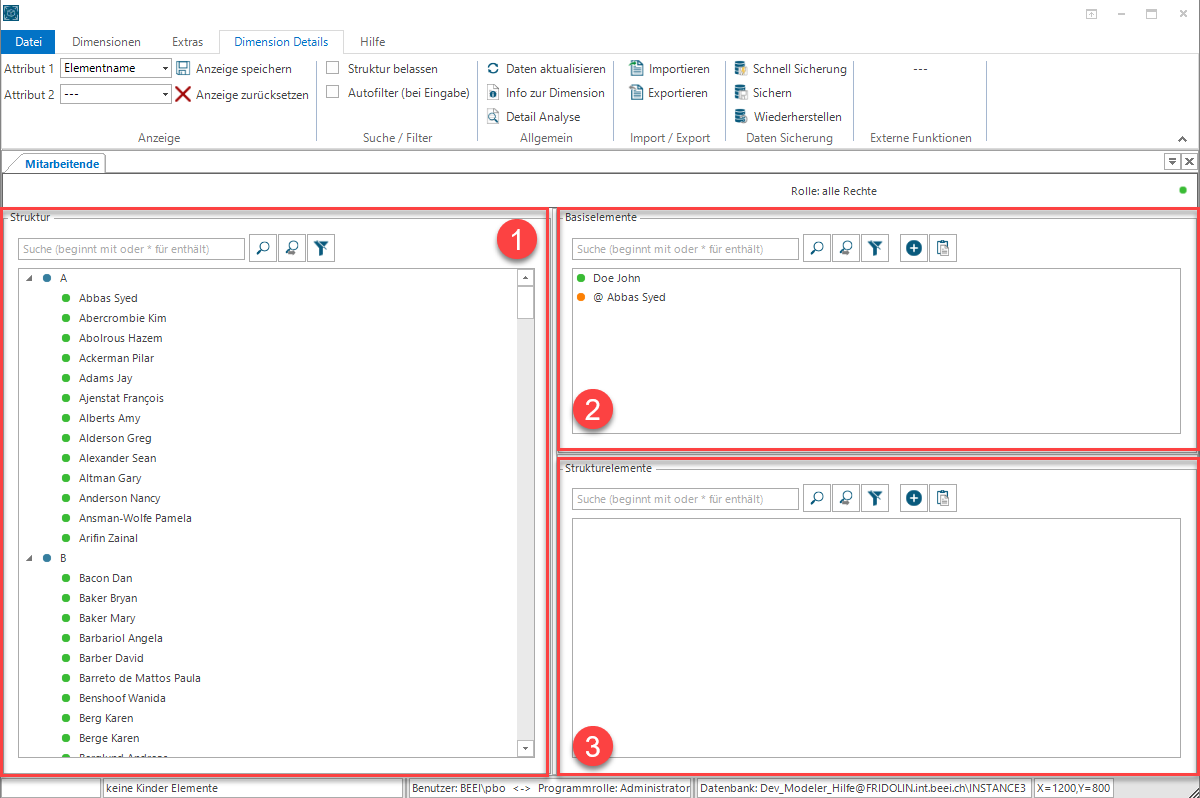Viewport: 1200px width, 798px height.
Task: Click the filter funnel in Struktur panel
Action: (320, 249)
